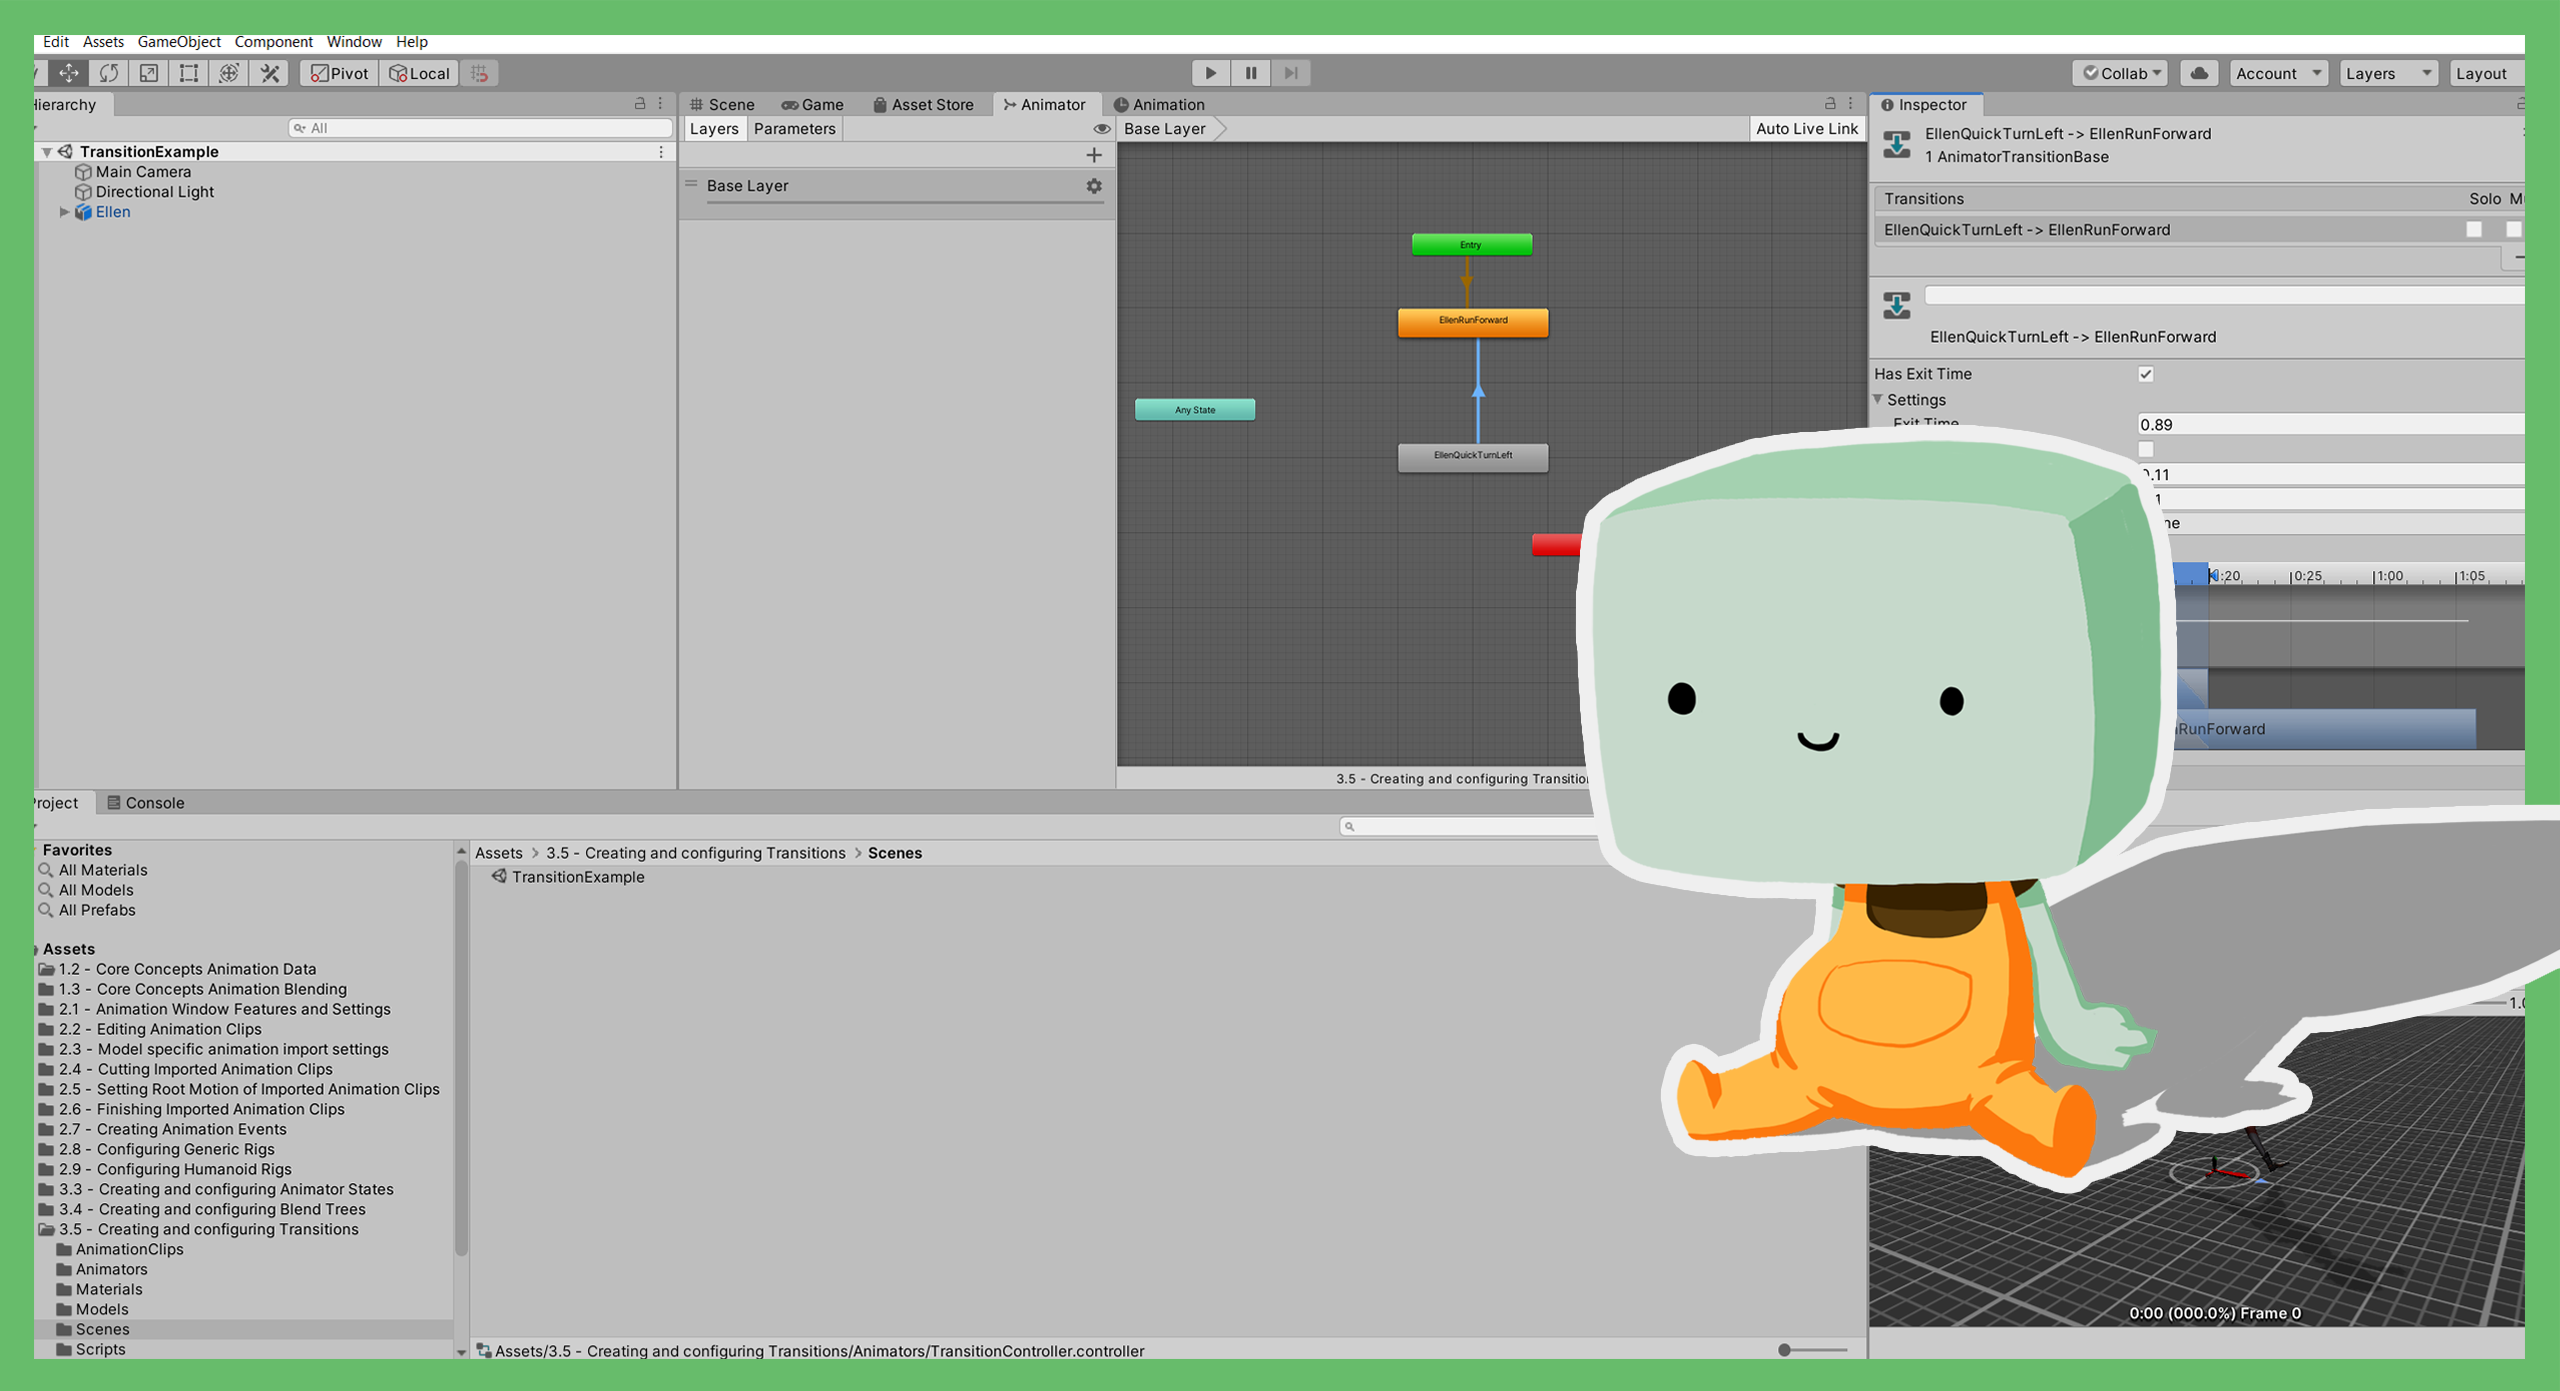2560x1391 pixels.
Task: Toggle Pivot handle position button
Action: pos(337,72)
